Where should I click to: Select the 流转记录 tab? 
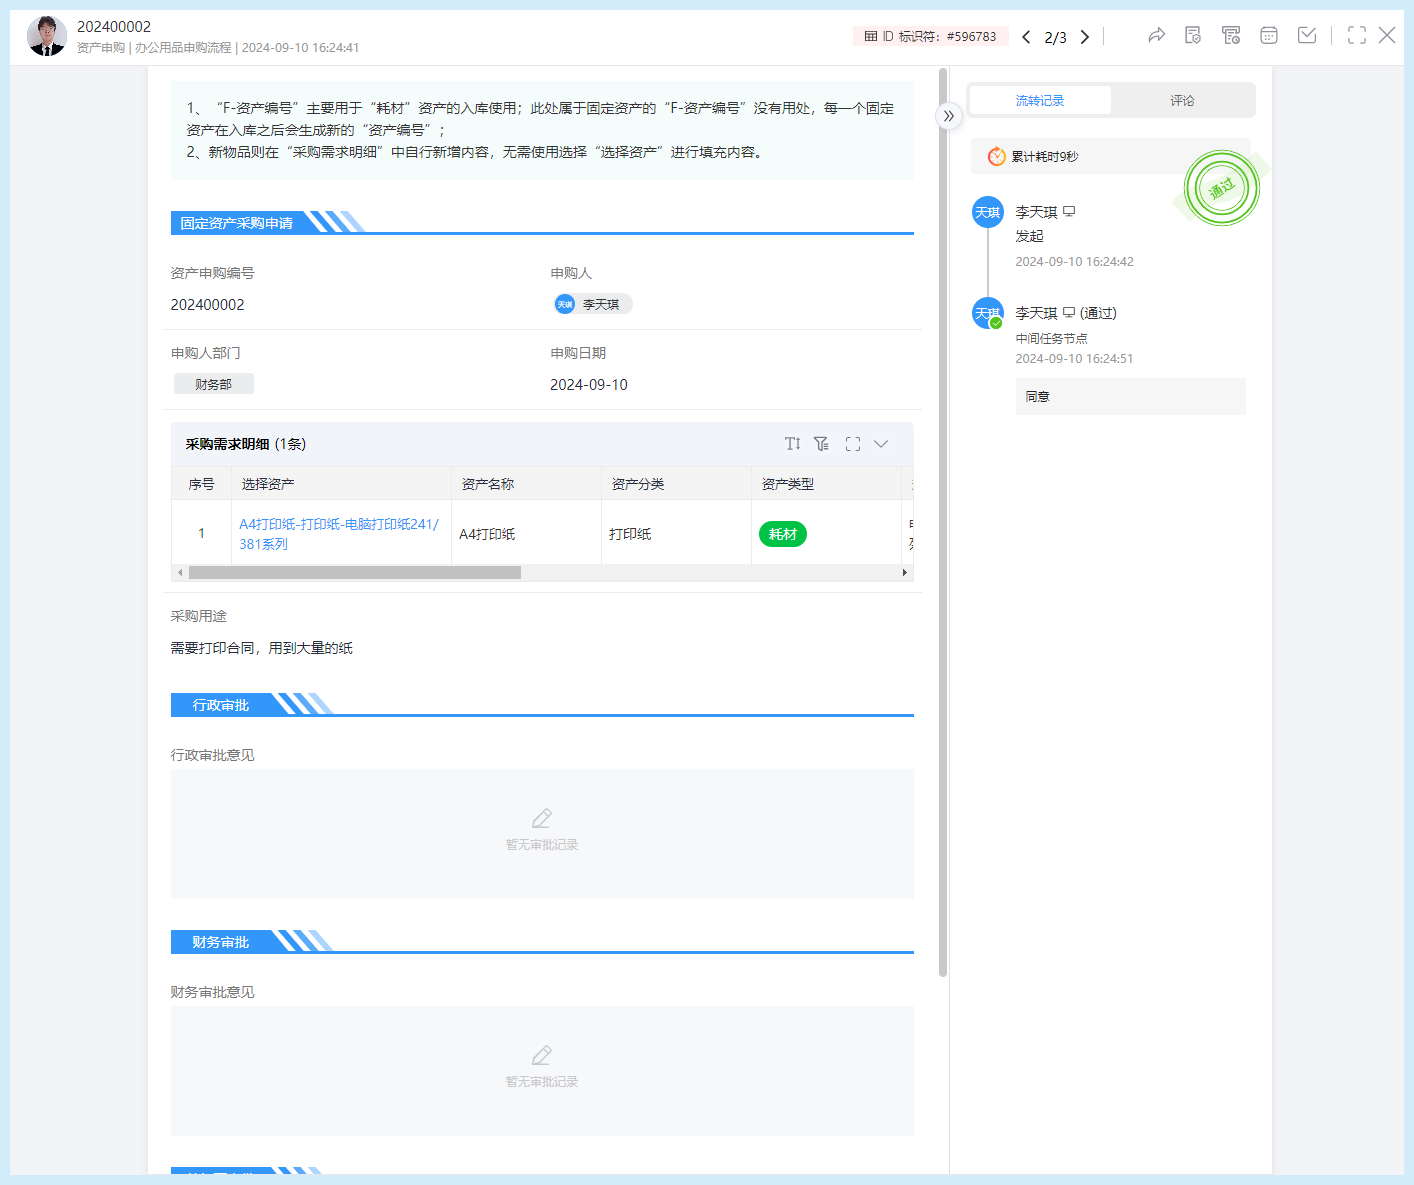[1040, 101]
